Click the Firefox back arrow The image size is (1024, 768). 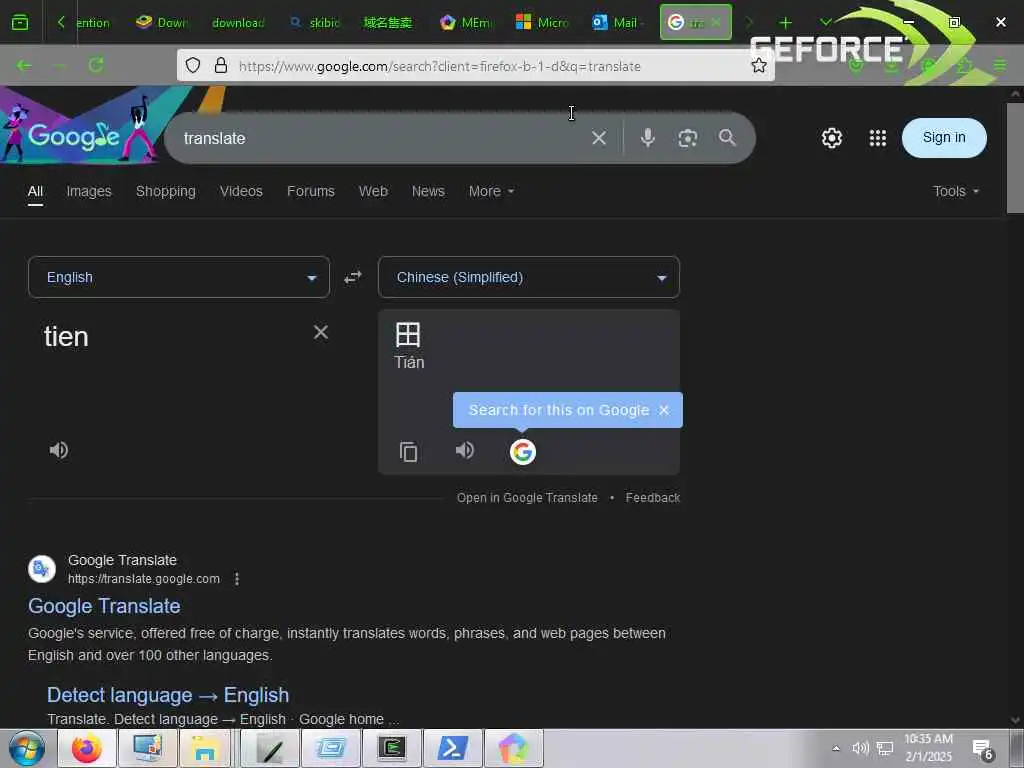[24, 65]
